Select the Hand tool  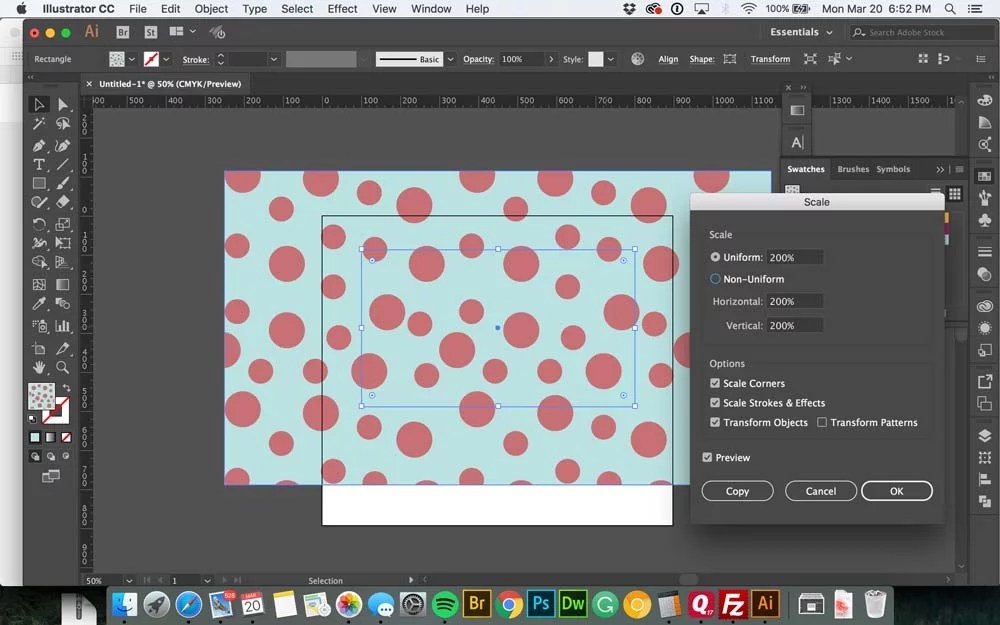coord(40,366)
